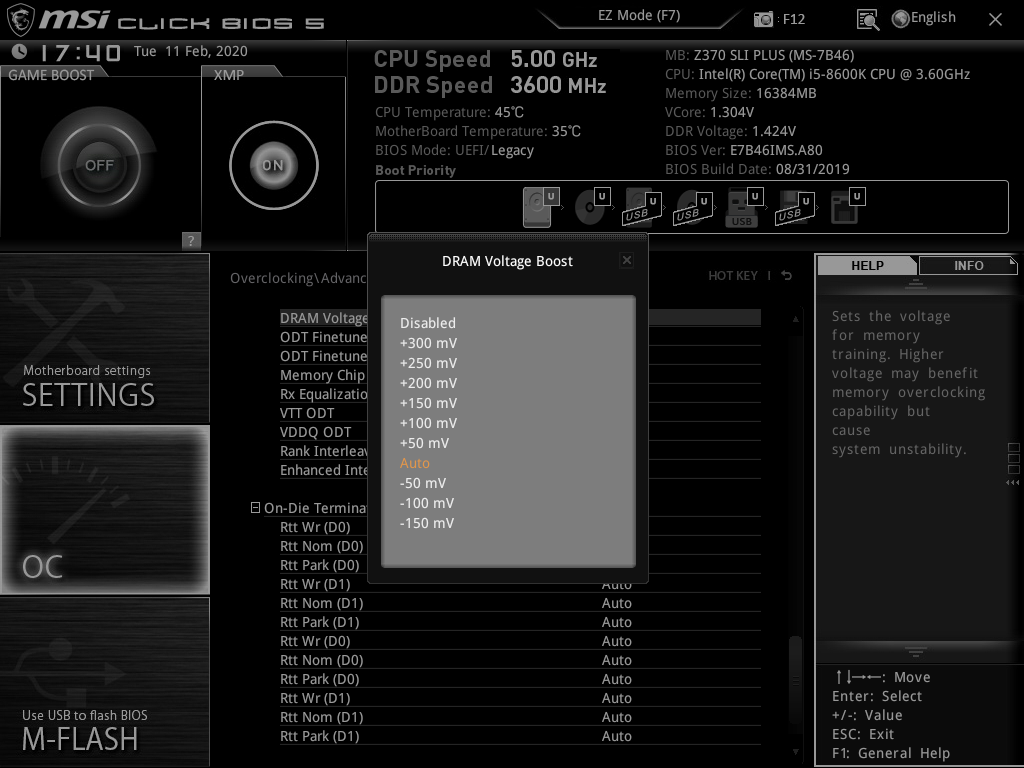Click the scroll-up arrow of settings list
The image size is (1024, 768).
(795, 319)
